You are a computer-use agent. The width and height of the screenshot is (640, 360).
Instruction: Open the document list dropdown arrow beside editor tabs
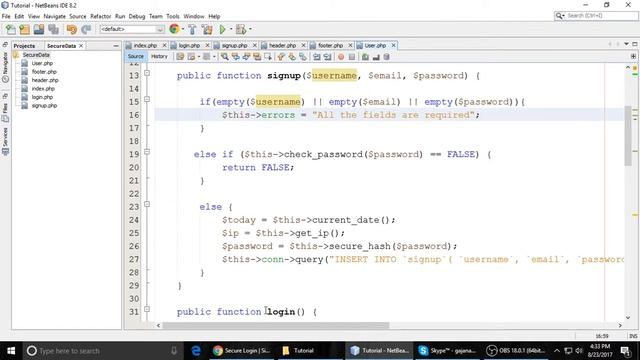click(x=627, y=44)
